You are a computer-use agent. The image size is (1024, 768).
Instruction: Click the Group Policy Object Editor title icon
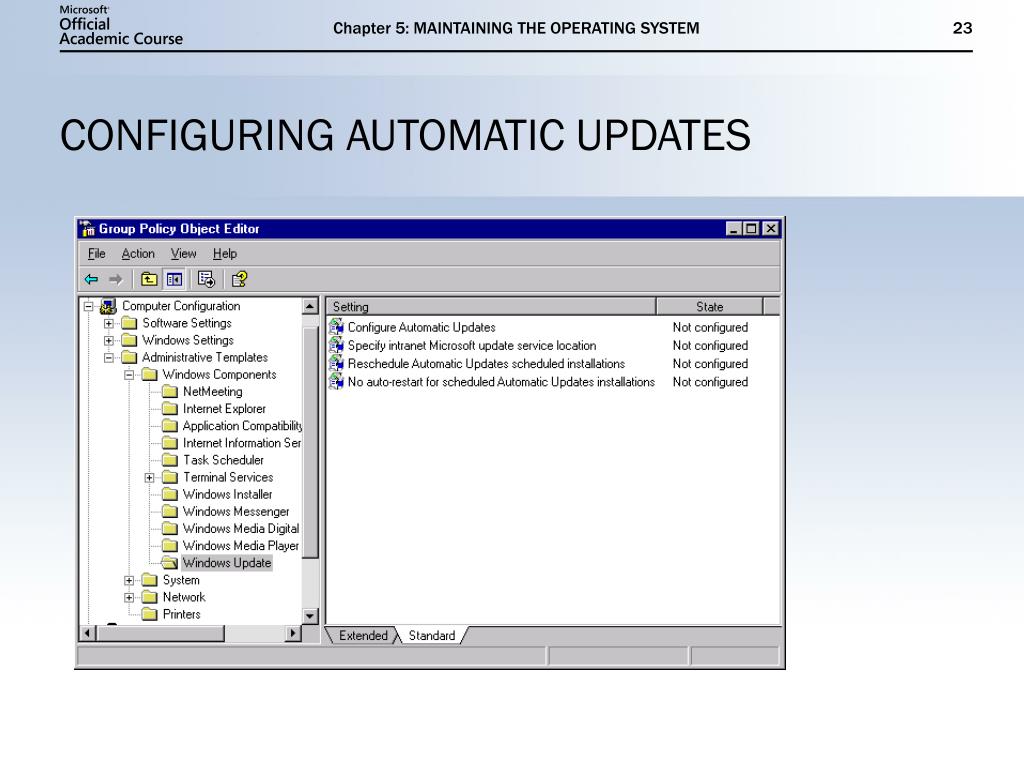pyautogui.click(x=88, y=229)
